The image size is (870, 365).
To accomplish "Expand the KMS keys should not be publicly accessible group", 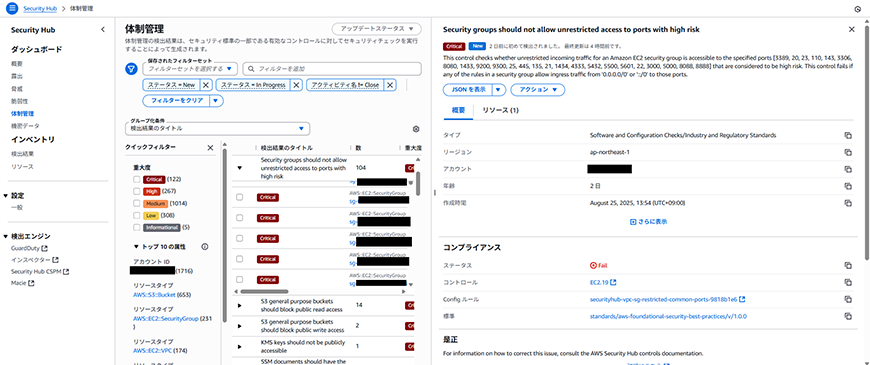I will [240, 346].
